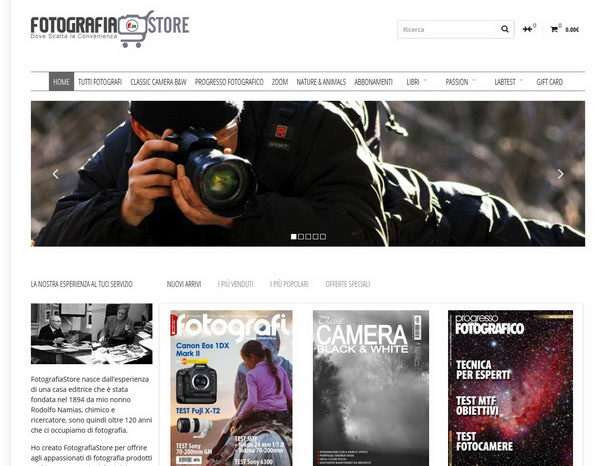Select the first slider dot
The width and height of the screenshot is (600, 466).
(x=293, y=237)
